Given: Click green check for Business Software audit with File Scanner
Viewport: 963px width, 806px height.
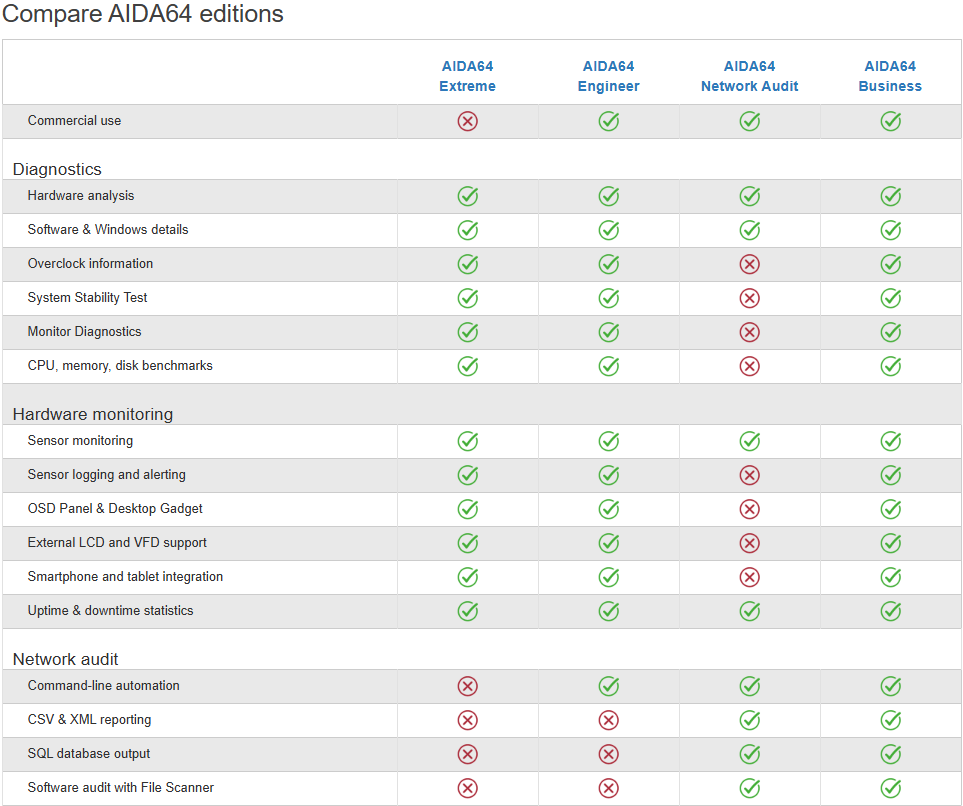Looking at the screenshot, I should pos(890,788).
